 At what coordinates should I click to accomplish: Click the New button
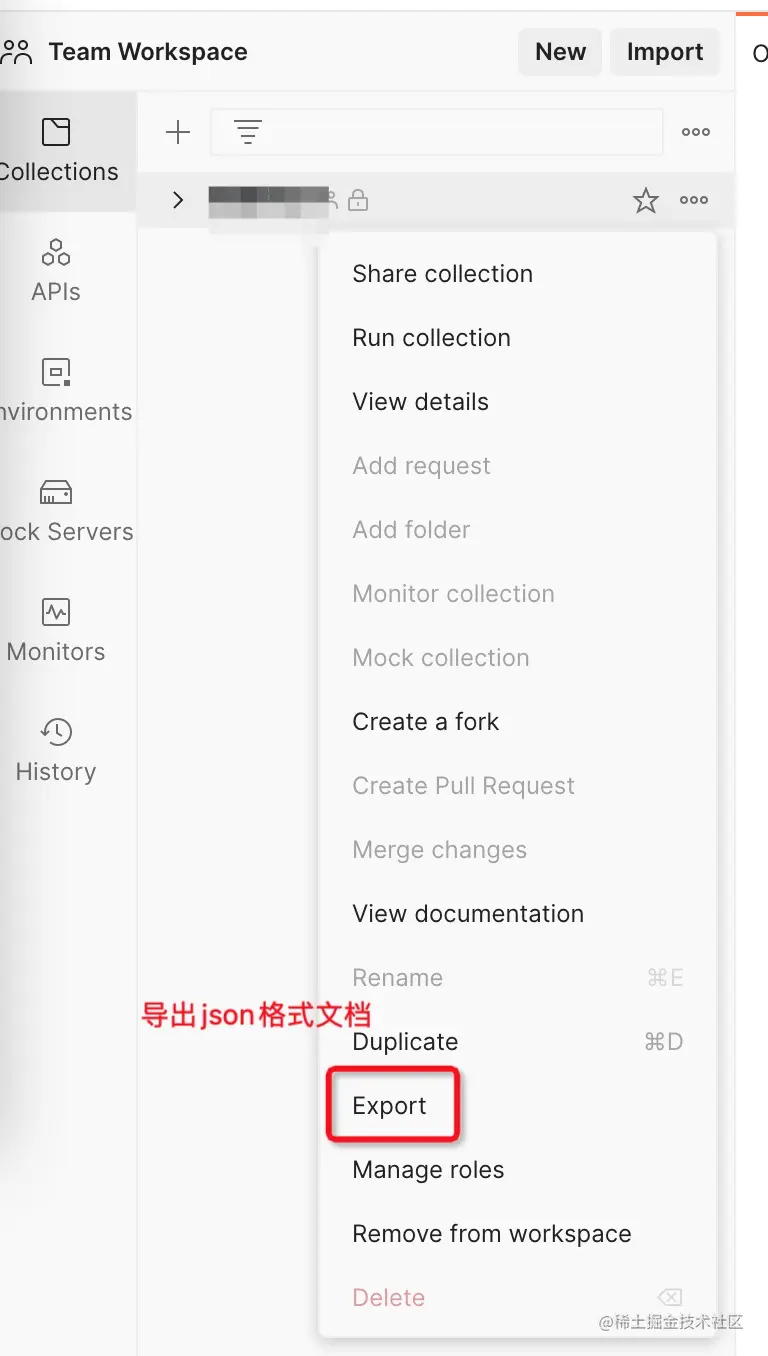coord(560,52)
